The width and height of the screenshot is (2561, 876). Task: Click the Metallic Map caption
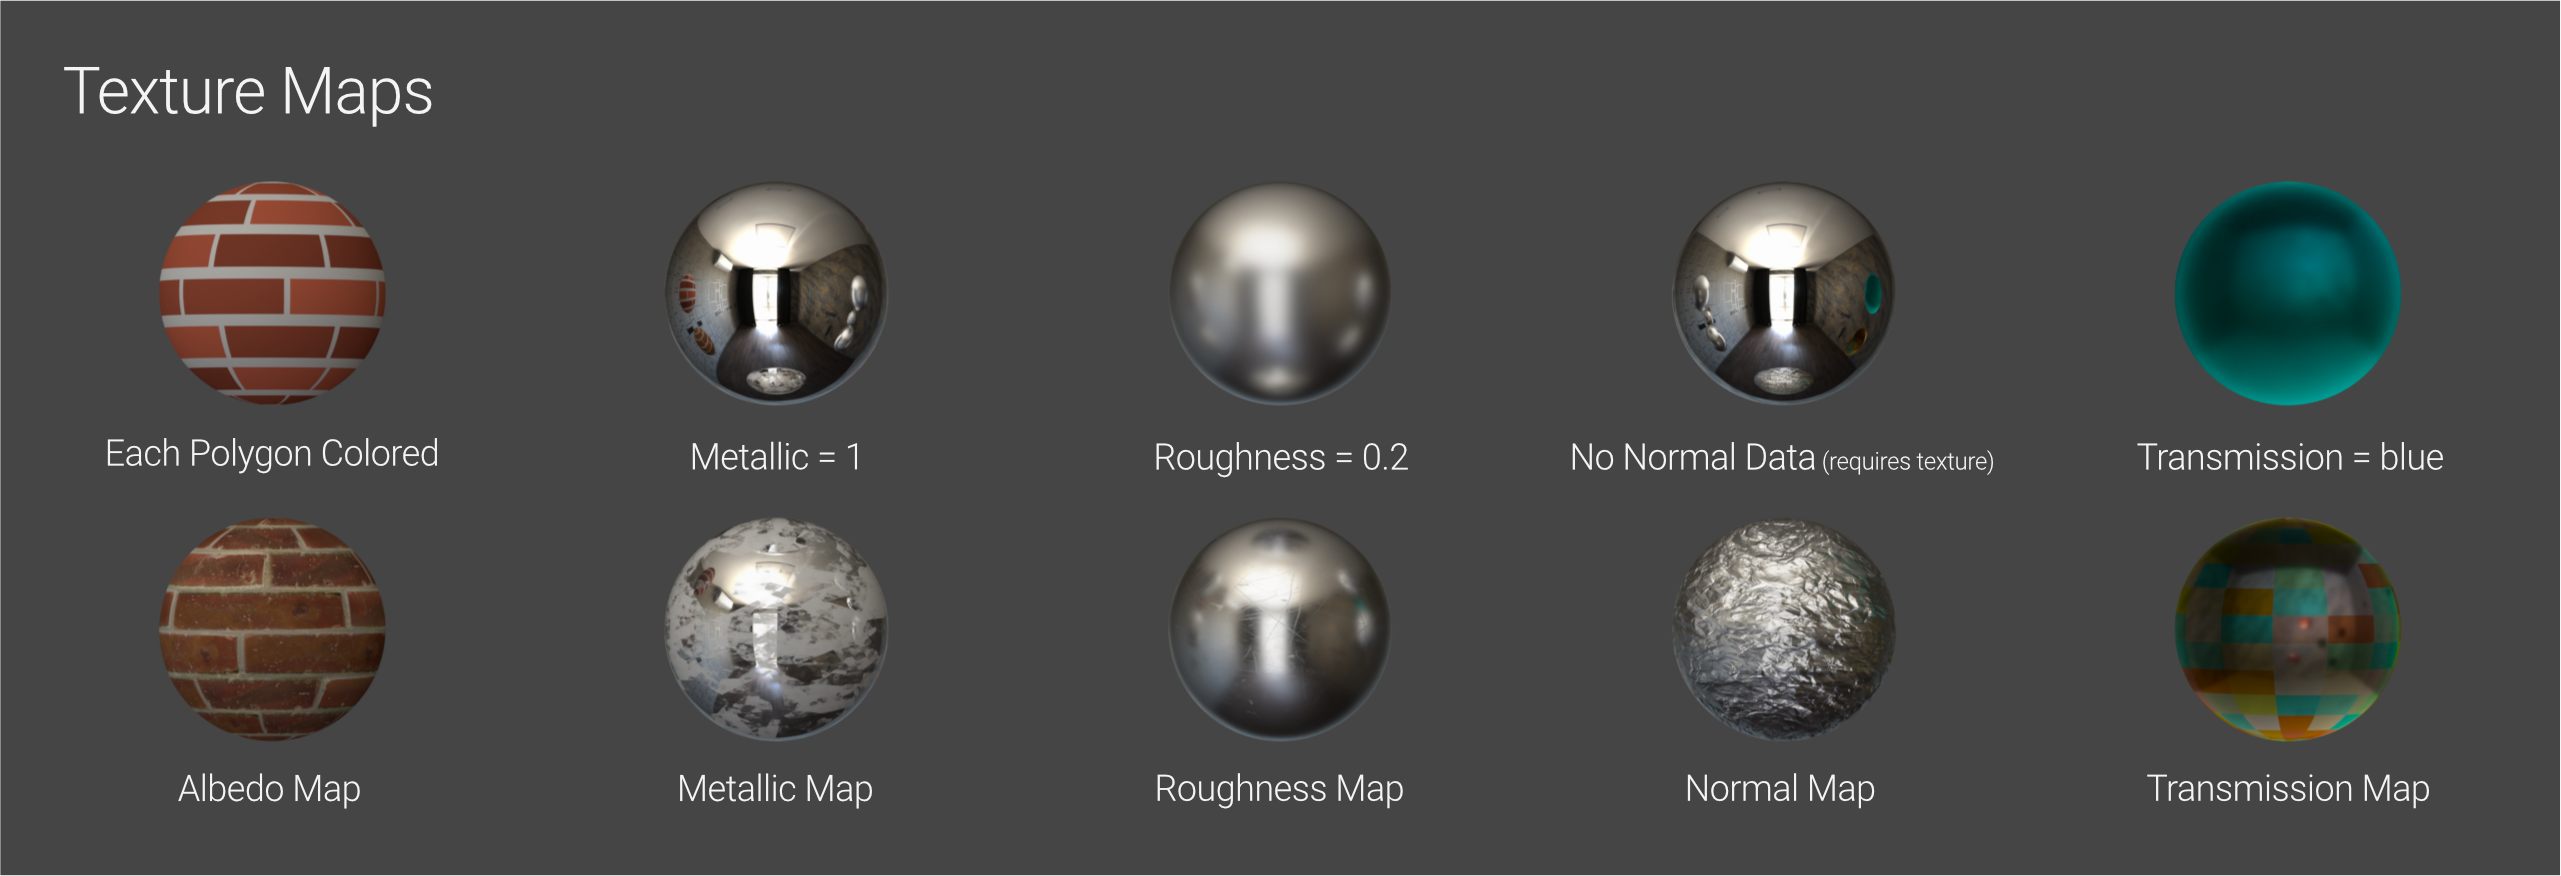click(x=775, y=789)
